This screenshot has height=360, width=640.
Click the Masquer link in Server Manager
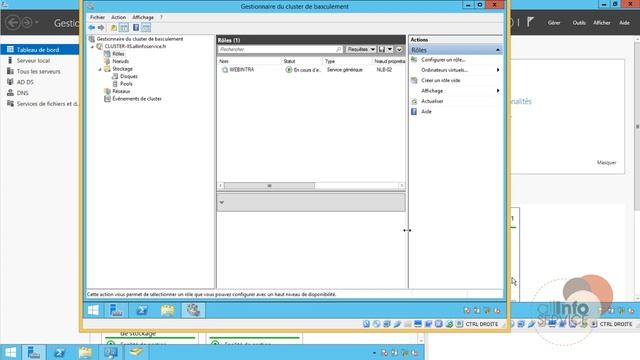[x=606, y=162]
